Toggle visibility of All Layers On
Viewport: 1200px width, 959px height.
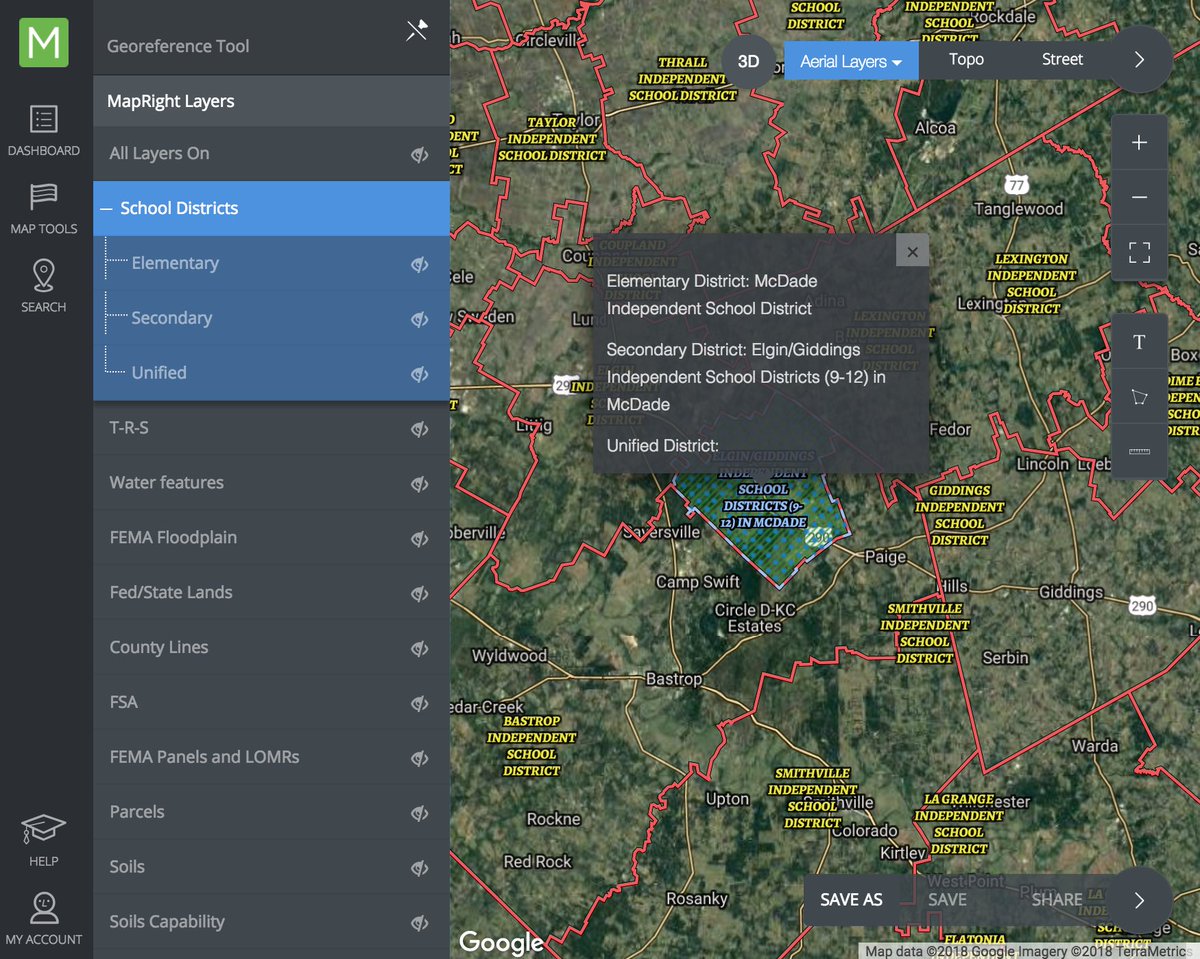pos(420,154)
